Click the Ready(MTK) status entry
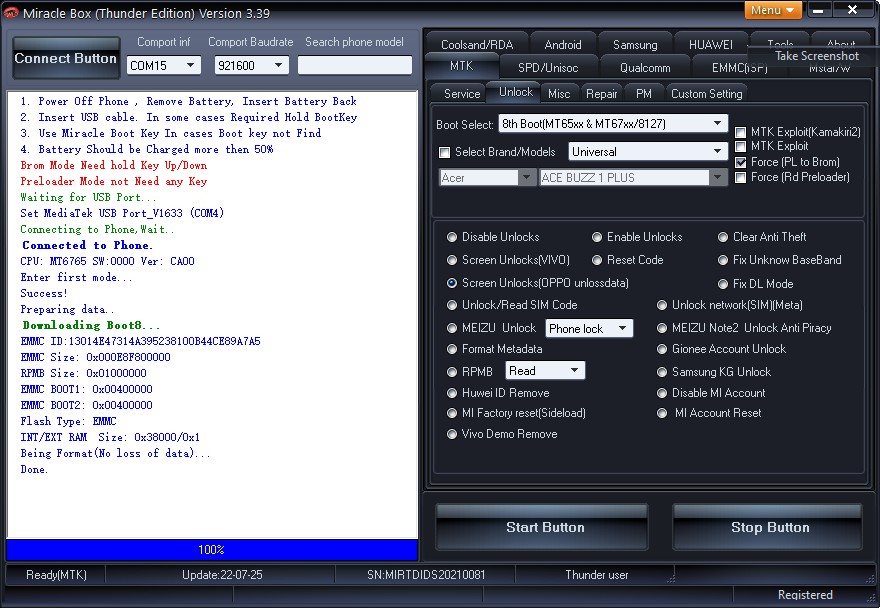The image size is (880, 608). coord(56,575)
